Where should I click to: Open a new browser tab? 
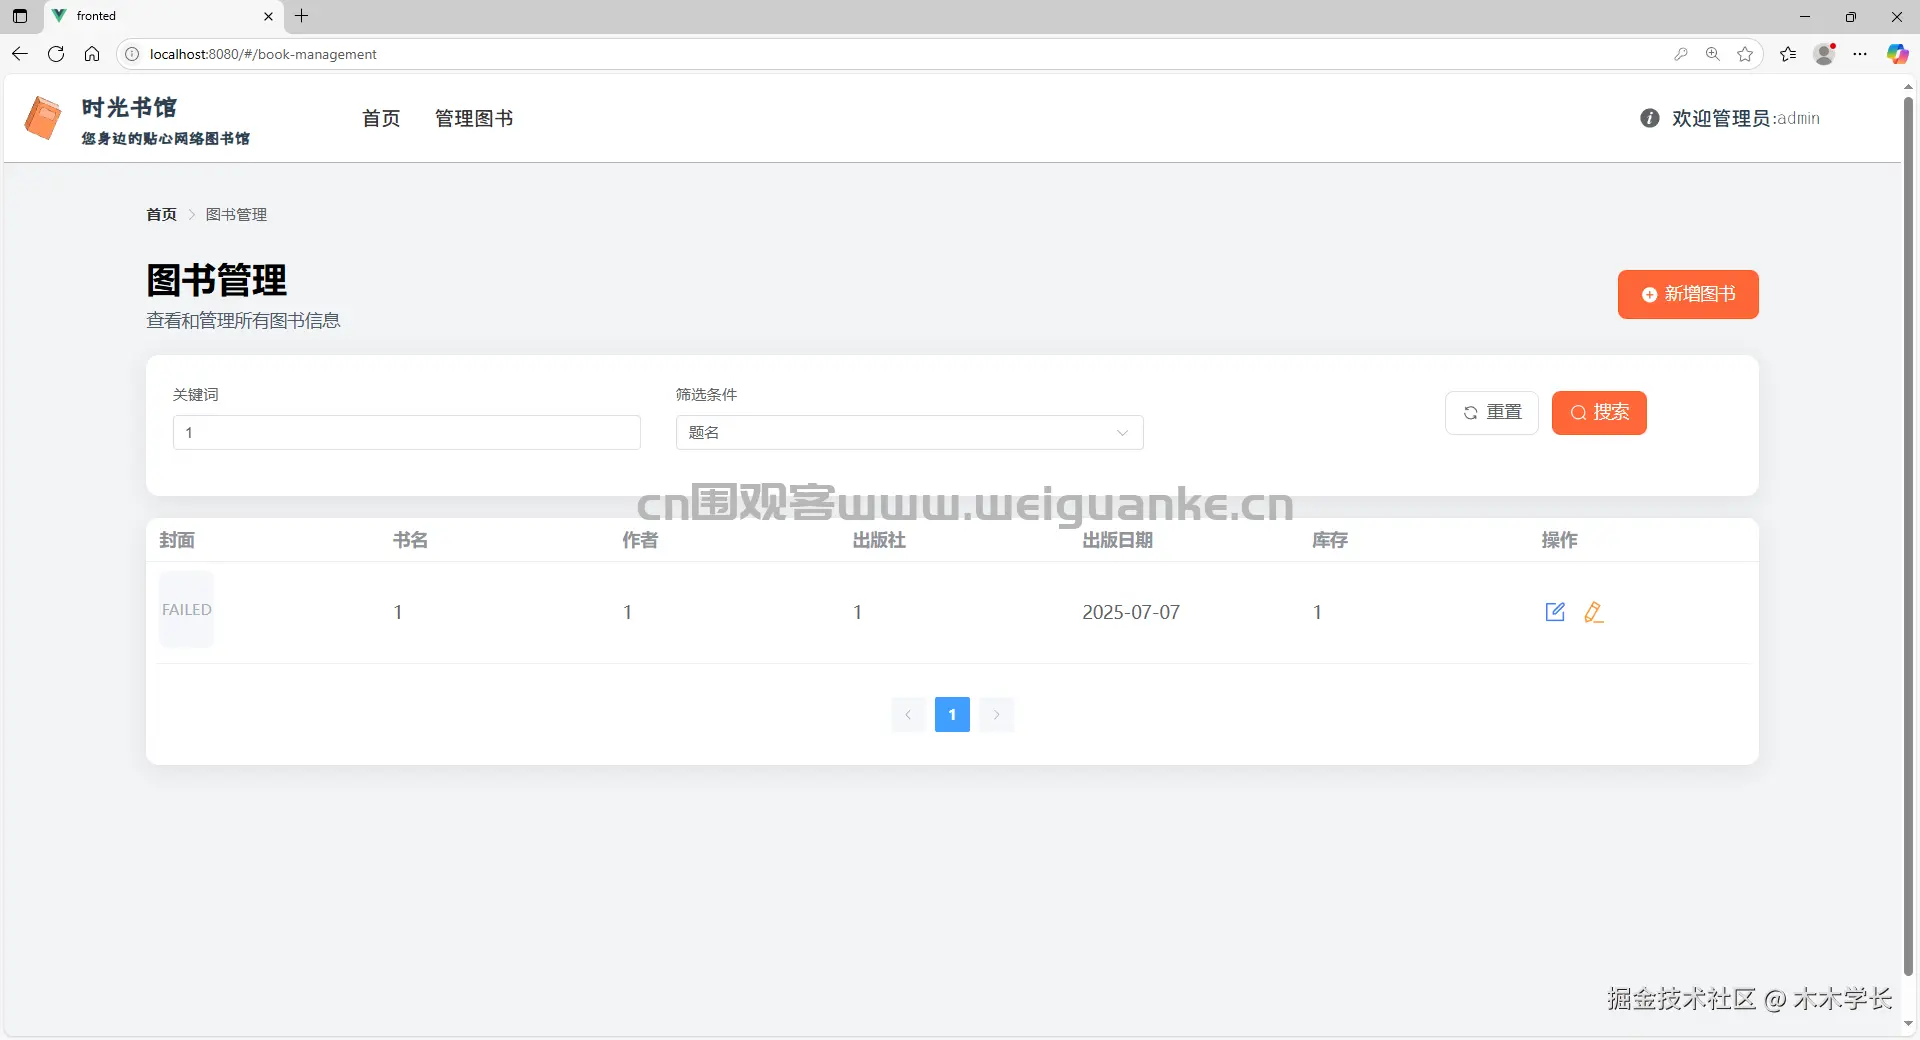coord(302,16)
